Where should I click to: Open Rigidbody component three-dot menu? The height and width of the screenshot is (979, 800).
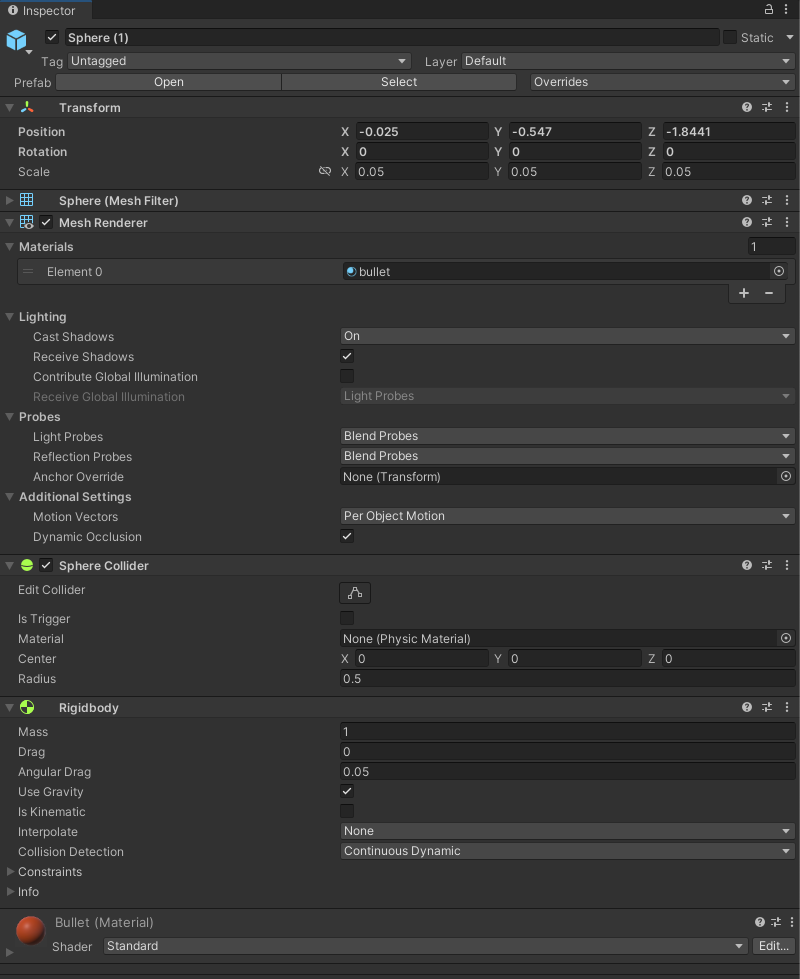pyautogui.click(x=788, y=707)
